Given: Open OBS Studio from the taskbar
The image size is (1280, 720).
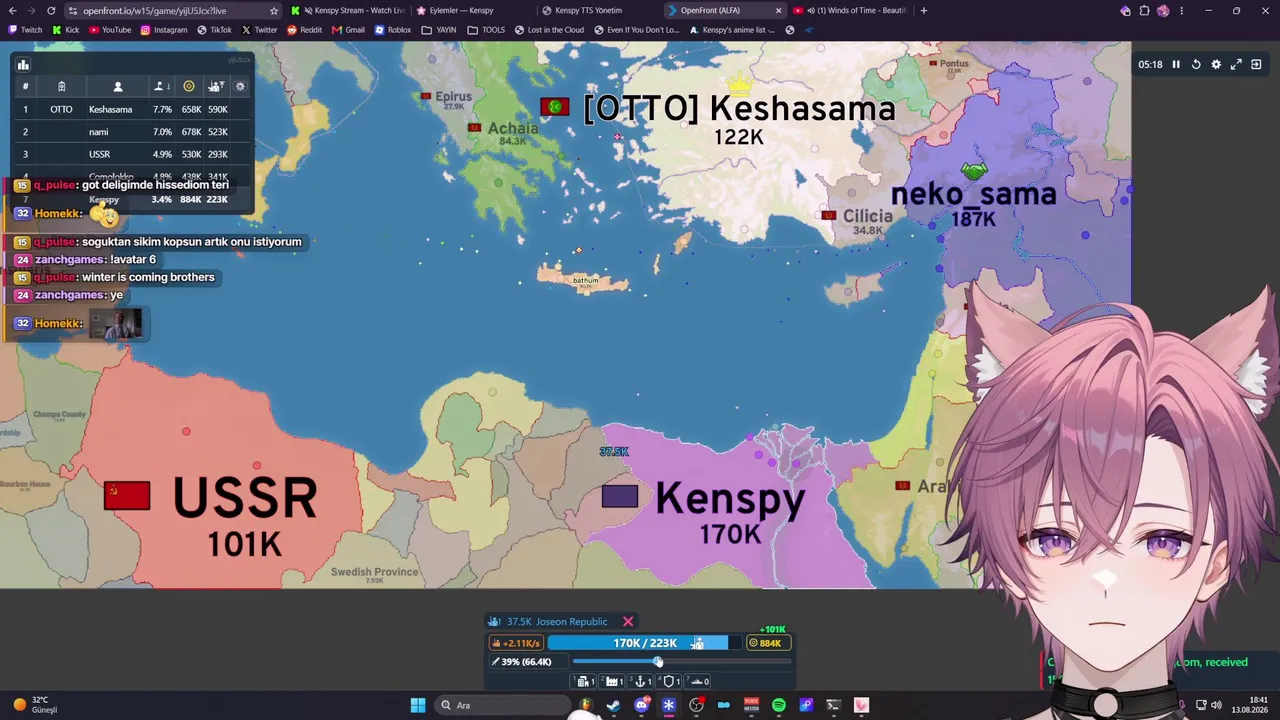Looking at the screenshot, I should 696,705.
